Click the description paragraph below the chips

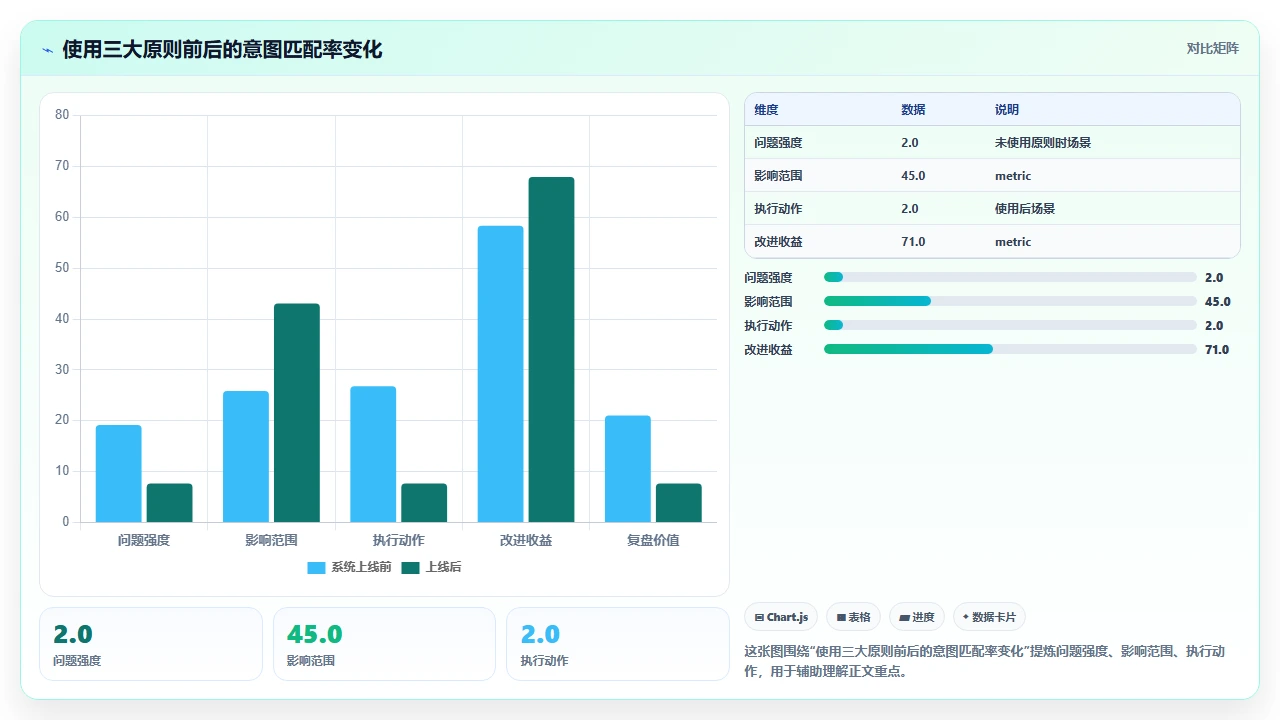(x=985, y=661)
